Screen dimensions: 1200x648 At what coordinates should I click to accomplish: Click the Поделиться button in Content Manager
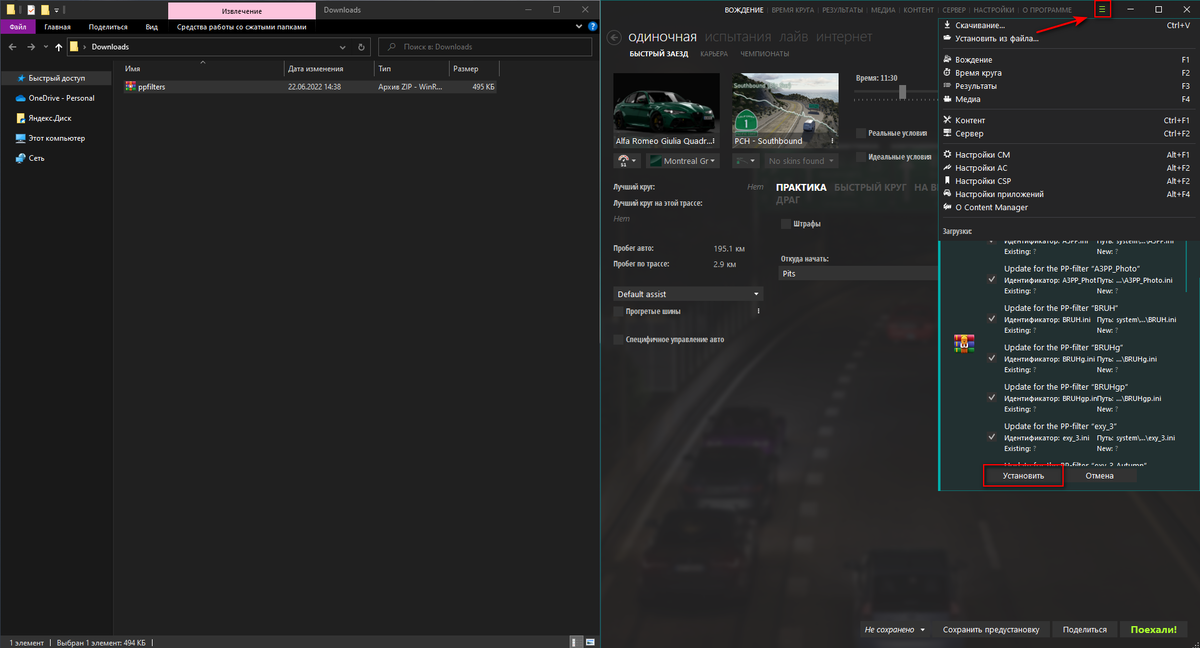pos(1085,630)
